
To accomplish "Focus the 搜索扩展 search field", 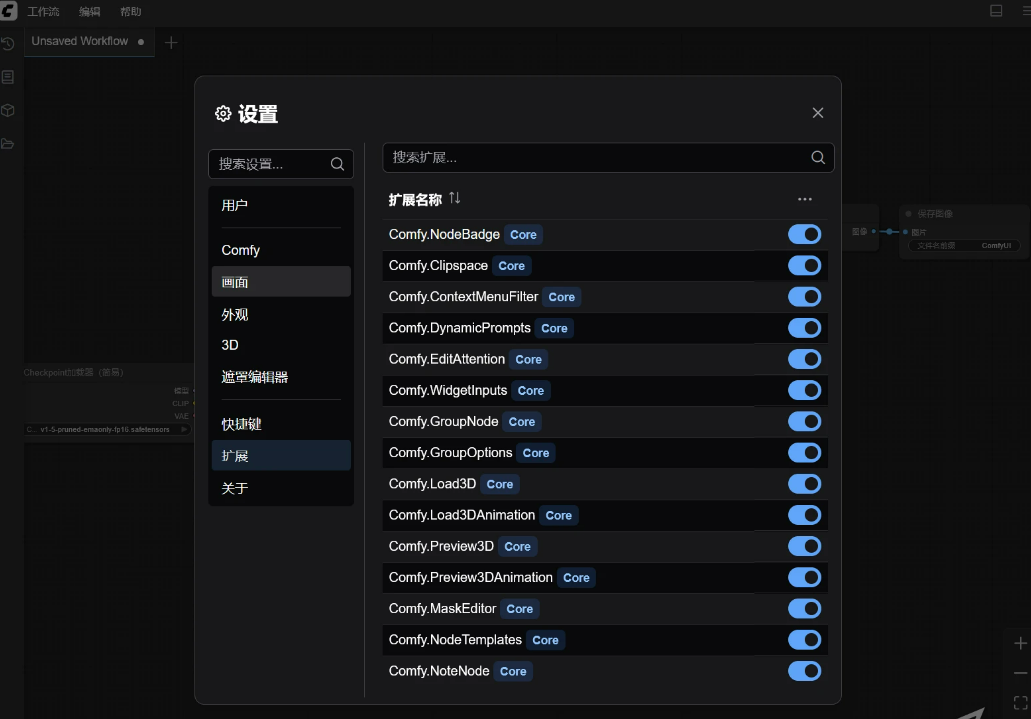I will (x=608, y=157).
